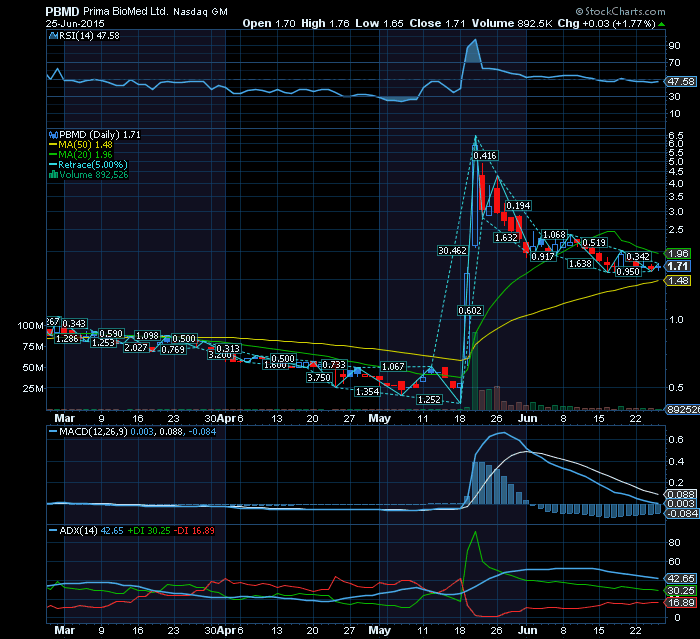
Task: Click the 0.343 retrace label
Action: [x=74, y=323]
